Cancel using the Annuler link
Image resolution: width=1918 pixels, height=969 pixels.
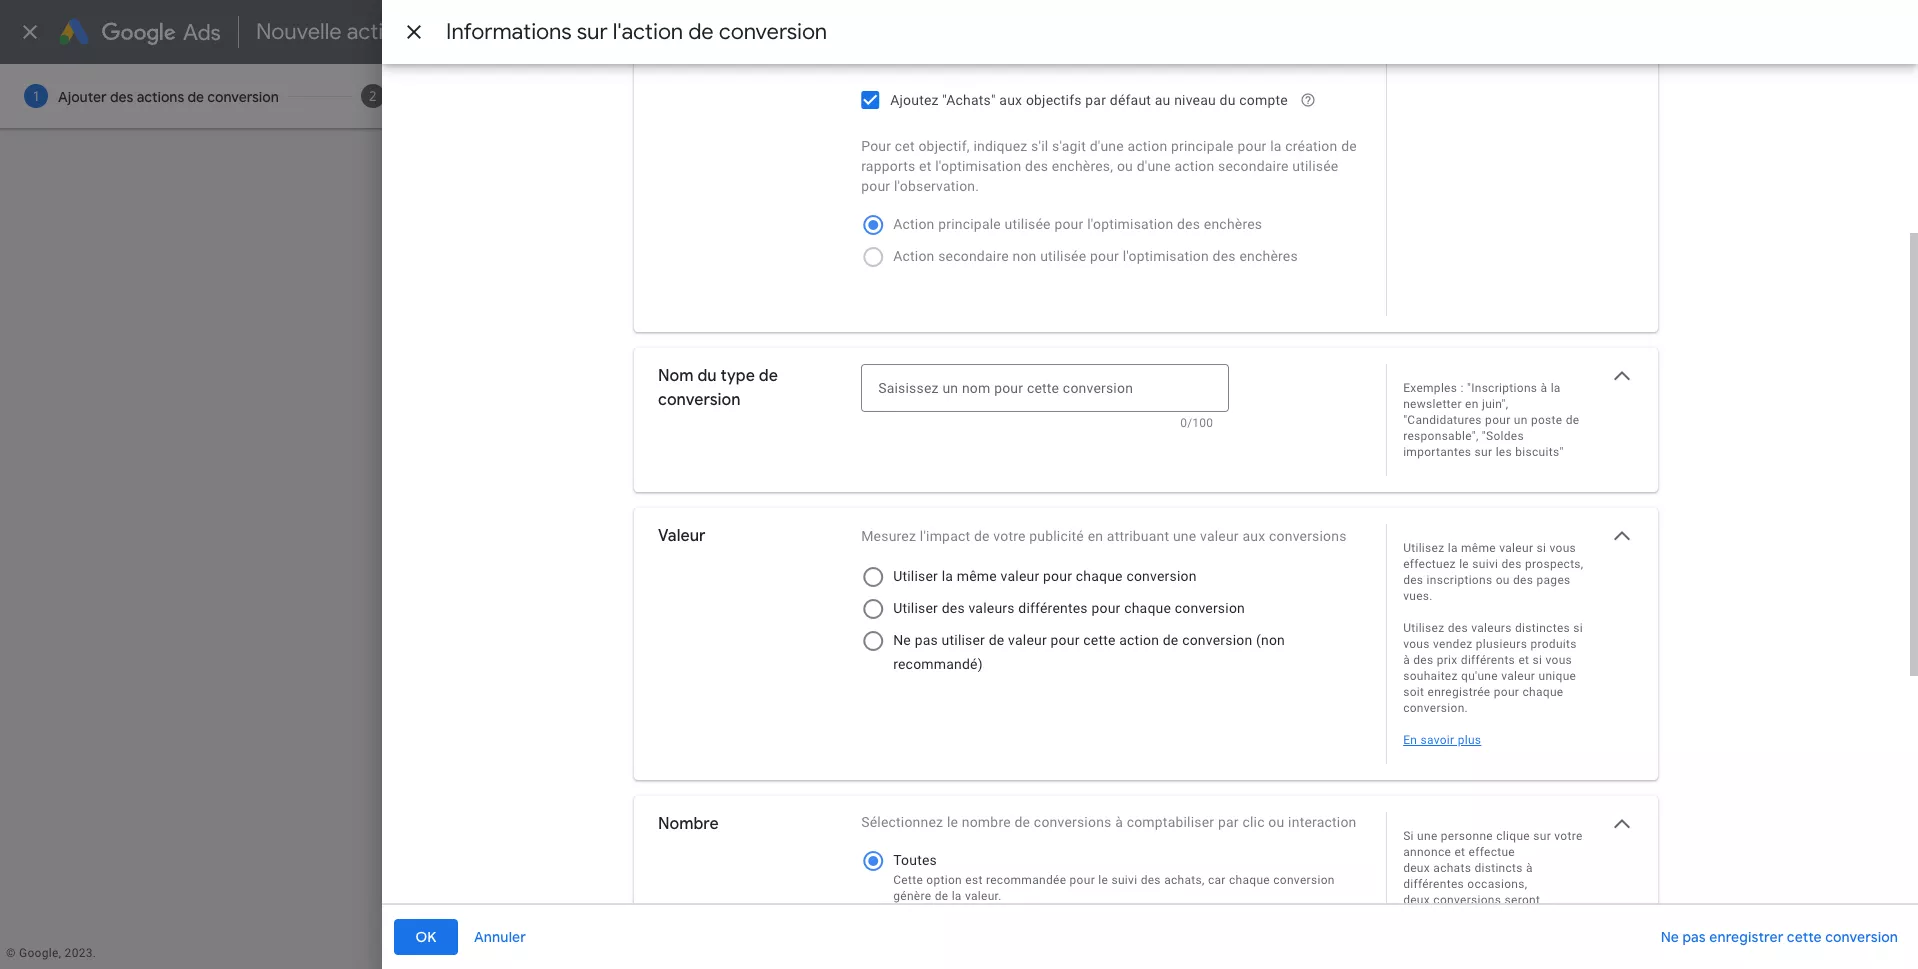tap(499, 937)
